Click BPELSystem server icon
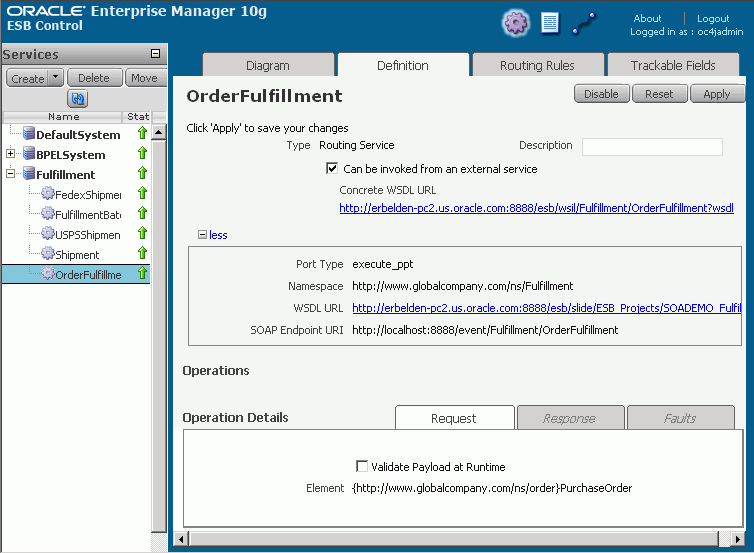Screen dimensions: 754x553 pyautogui.click(x=29, y=153)
